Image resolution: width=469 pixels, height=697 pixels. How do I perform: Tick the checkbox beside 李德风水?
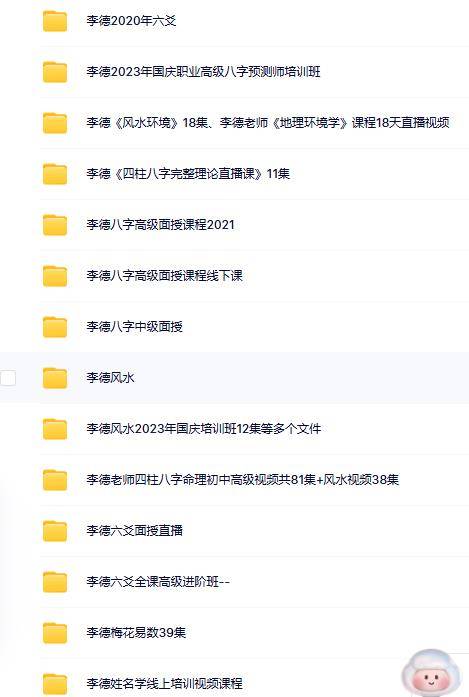pos(8,378)
